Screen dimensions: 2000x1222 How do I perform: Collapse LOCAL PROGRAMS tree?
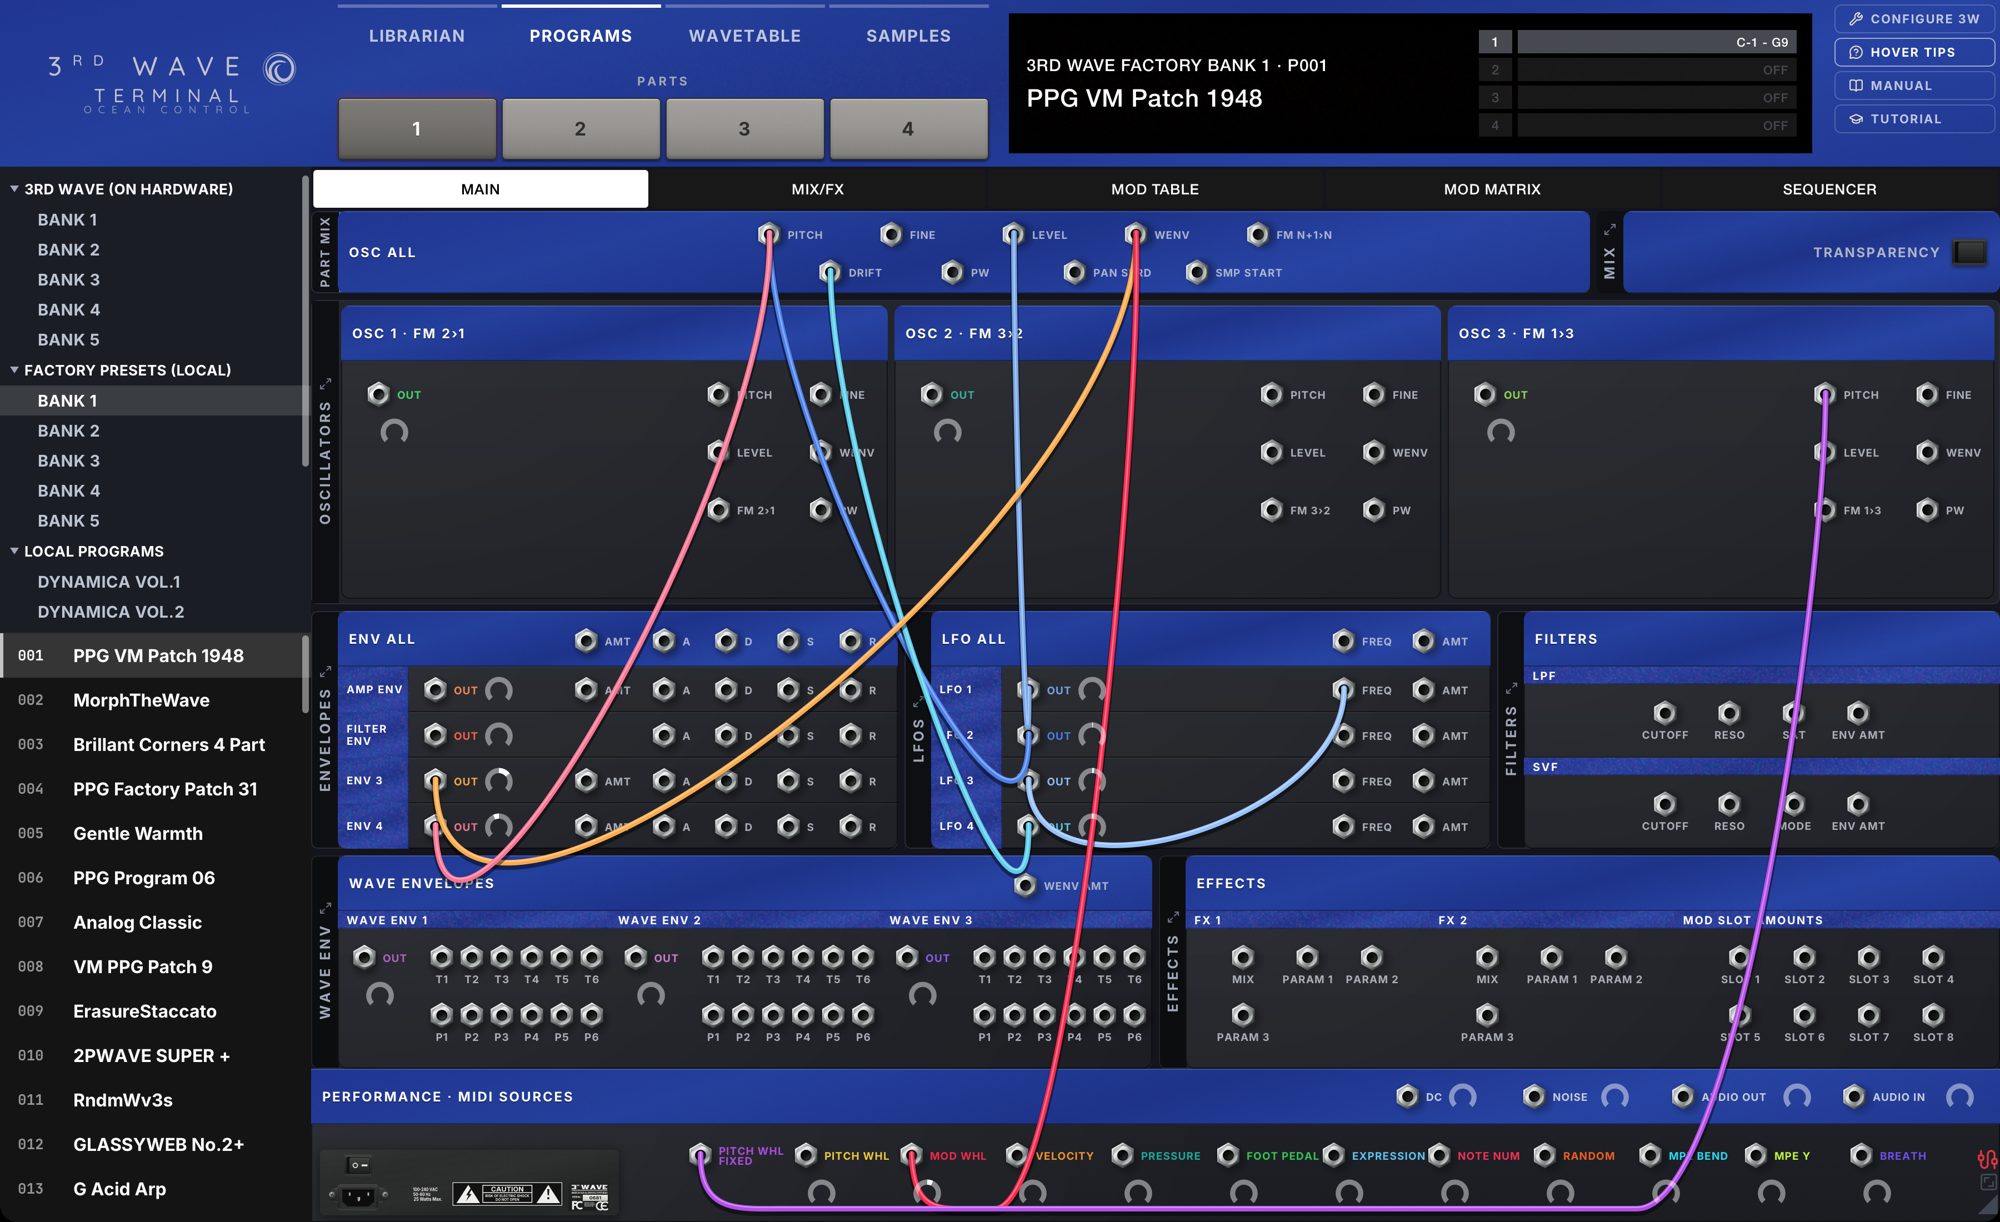click(x=14, y=550)
